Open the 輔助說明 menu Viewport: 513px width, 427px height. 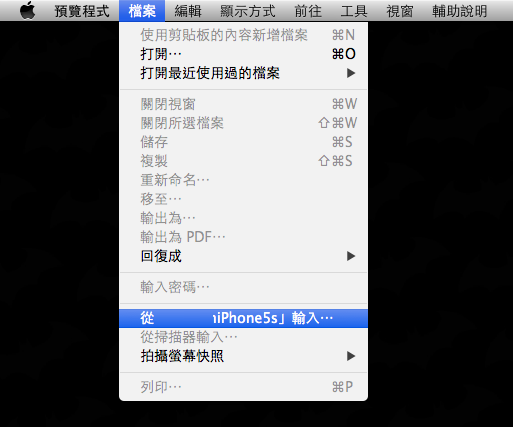coord(460,11)
